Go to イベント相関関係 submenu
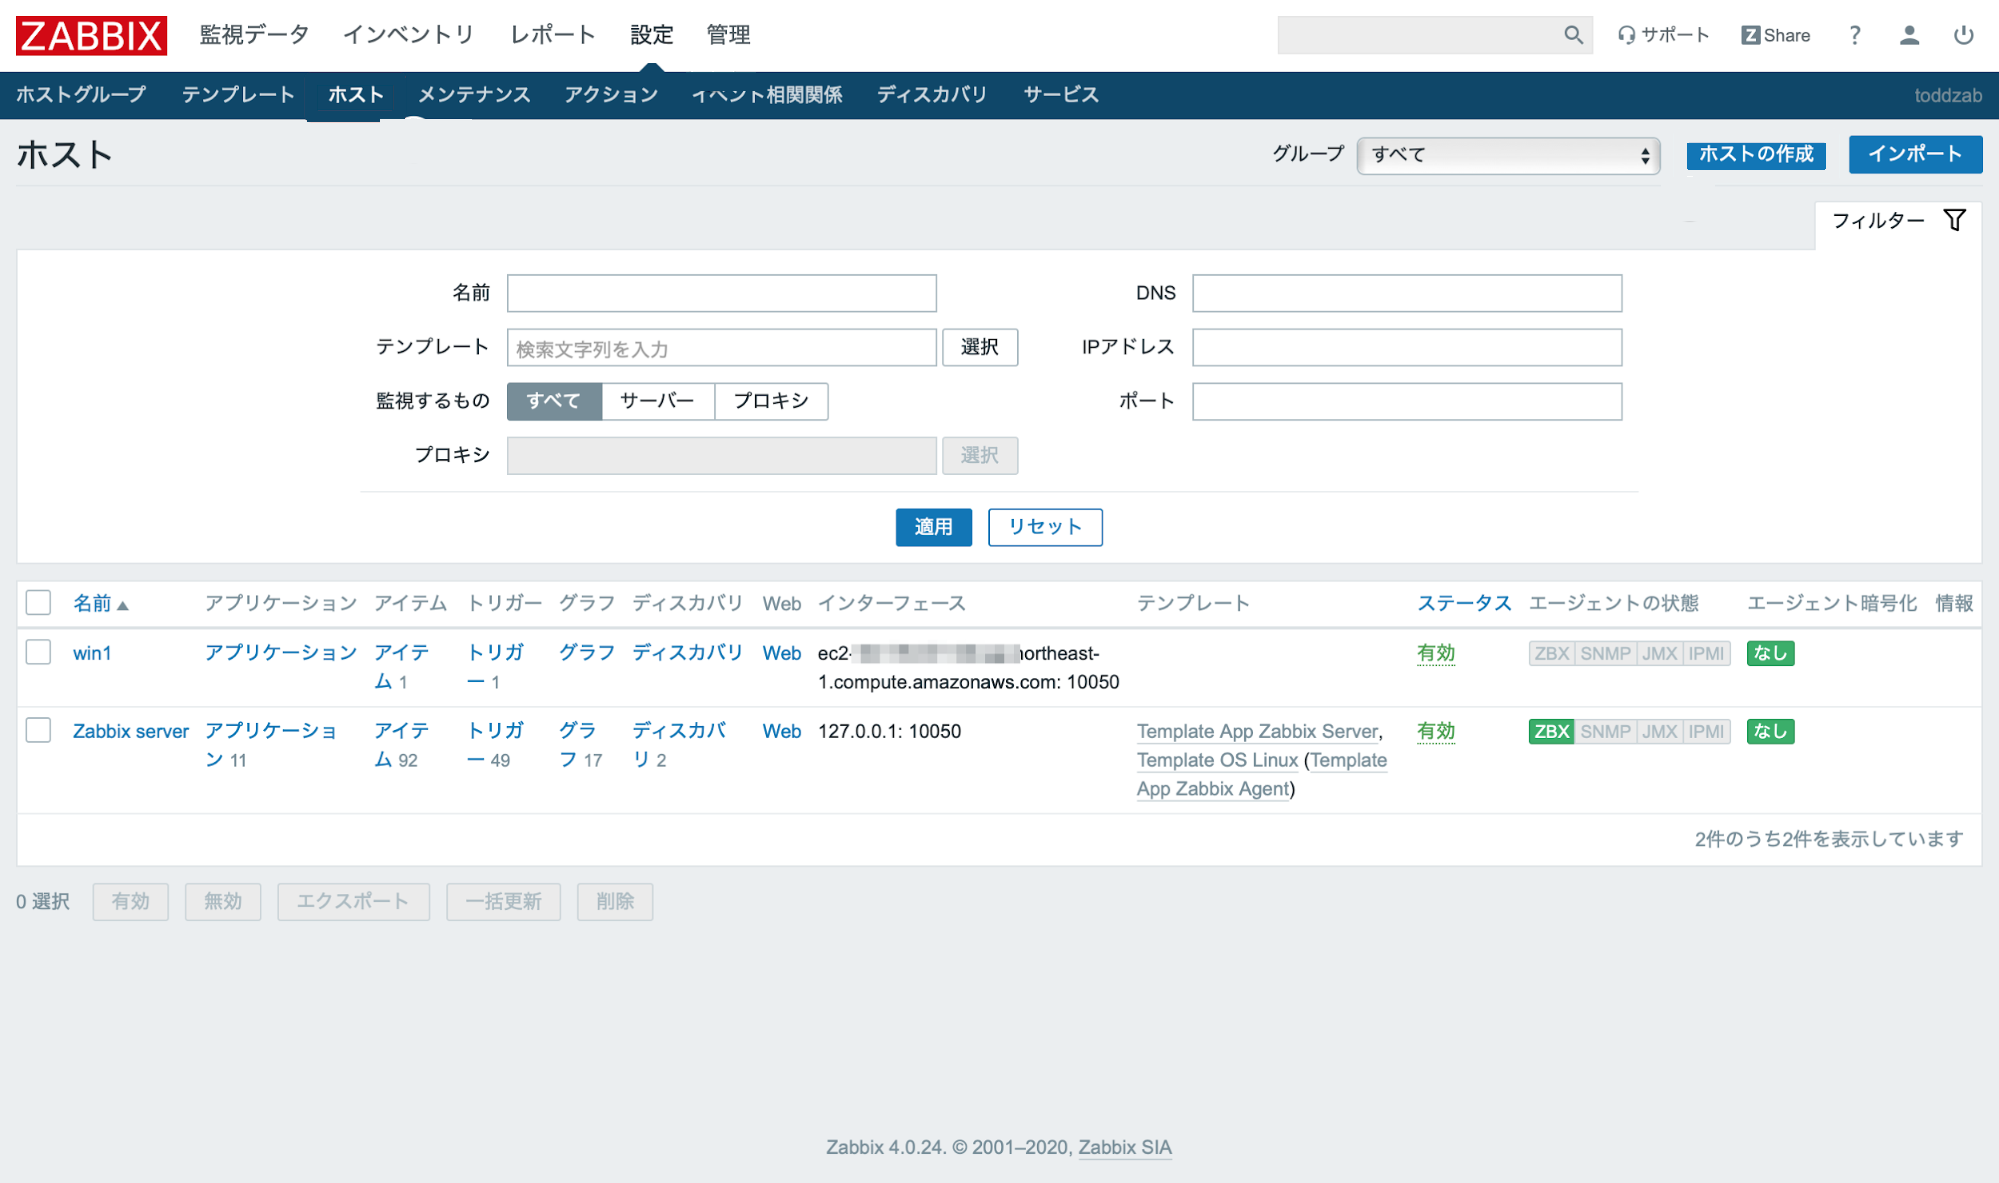Image resolution: width=1999 pixels, height=1183 pixels. pyautogui.click(x=767, y=95)
